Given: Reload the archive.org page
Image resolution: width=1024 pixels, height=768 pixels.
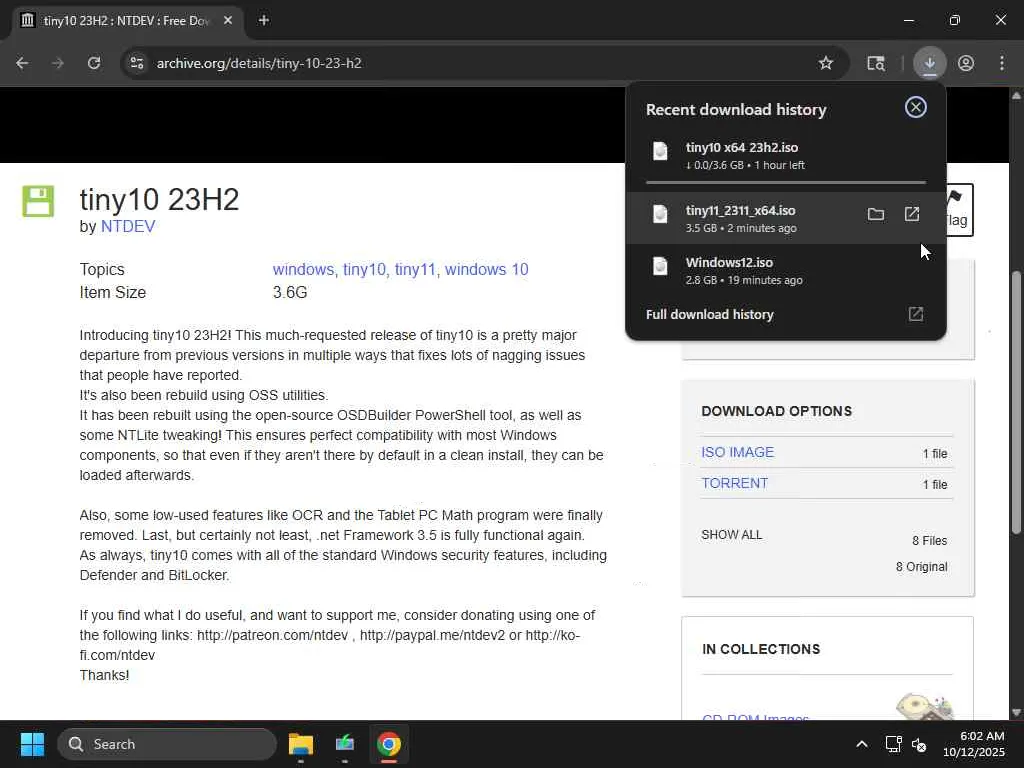Looking at the screenshot, I should 94,63.
